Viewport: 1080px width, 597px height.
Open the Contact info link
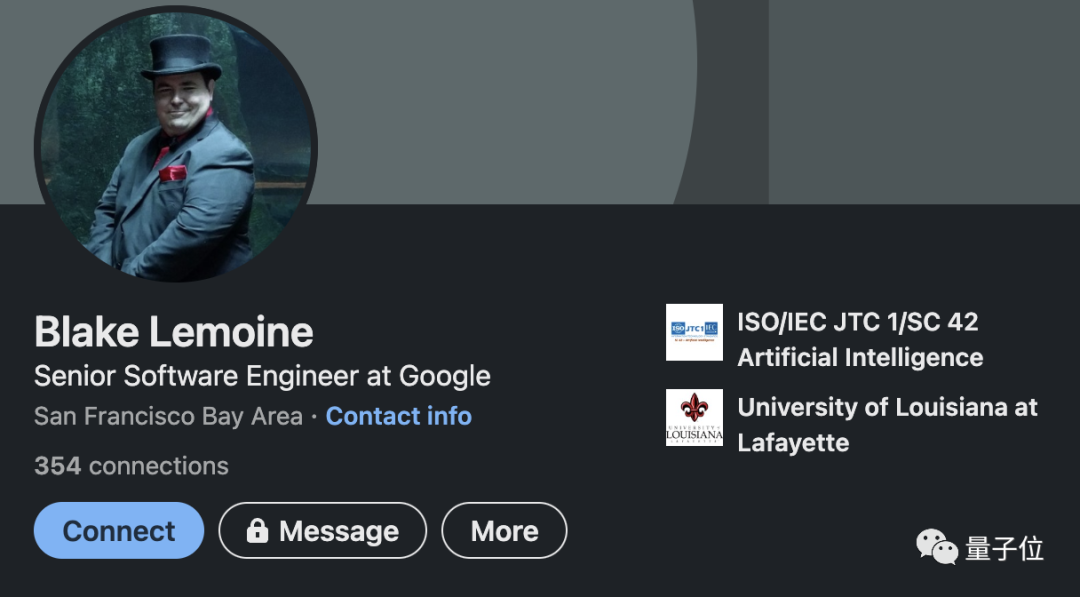pyautogui.click(x=399, y=416)
